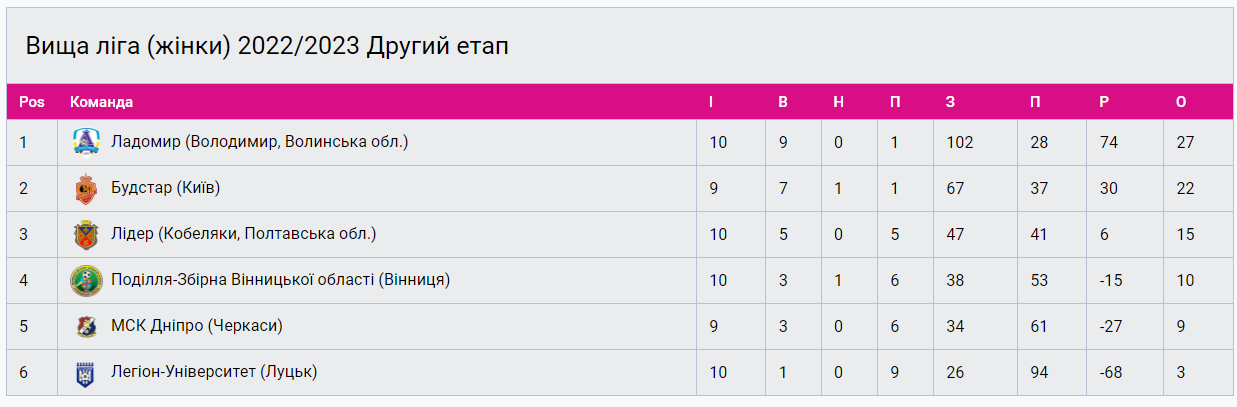Click the Легіон-Університет shield icon

click(85, 373)
